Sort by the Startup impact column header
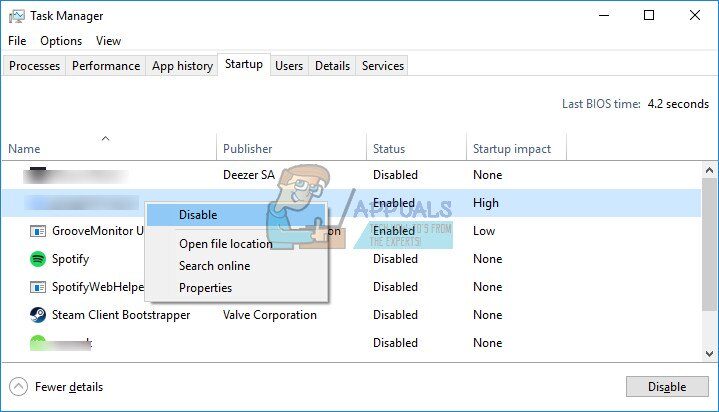Viewport: 719px width, 412px height. pyautogui.click(x=516, y=147)
